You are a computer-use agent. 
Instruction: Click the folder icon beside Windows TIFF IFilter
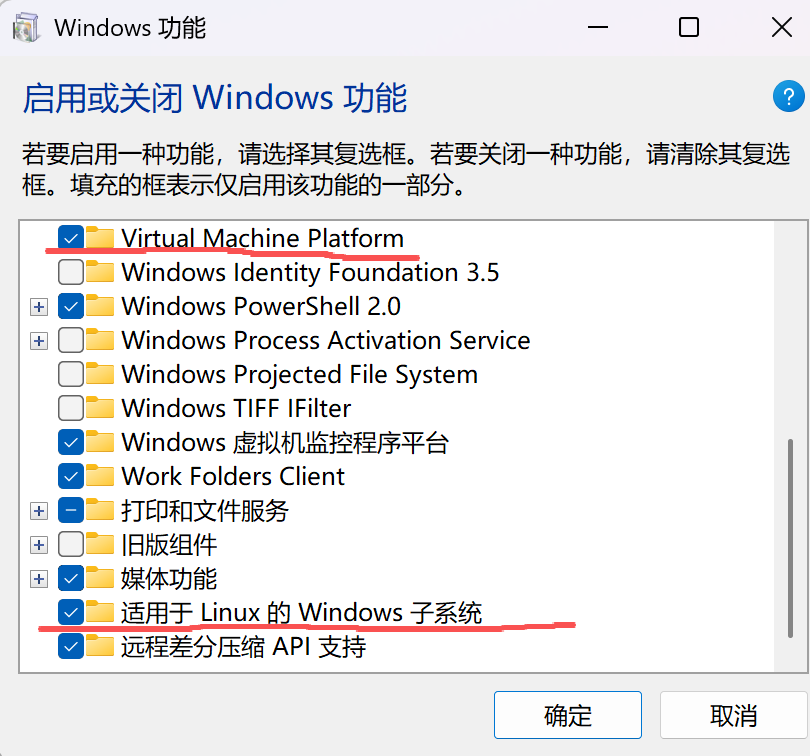pos(100,408)
